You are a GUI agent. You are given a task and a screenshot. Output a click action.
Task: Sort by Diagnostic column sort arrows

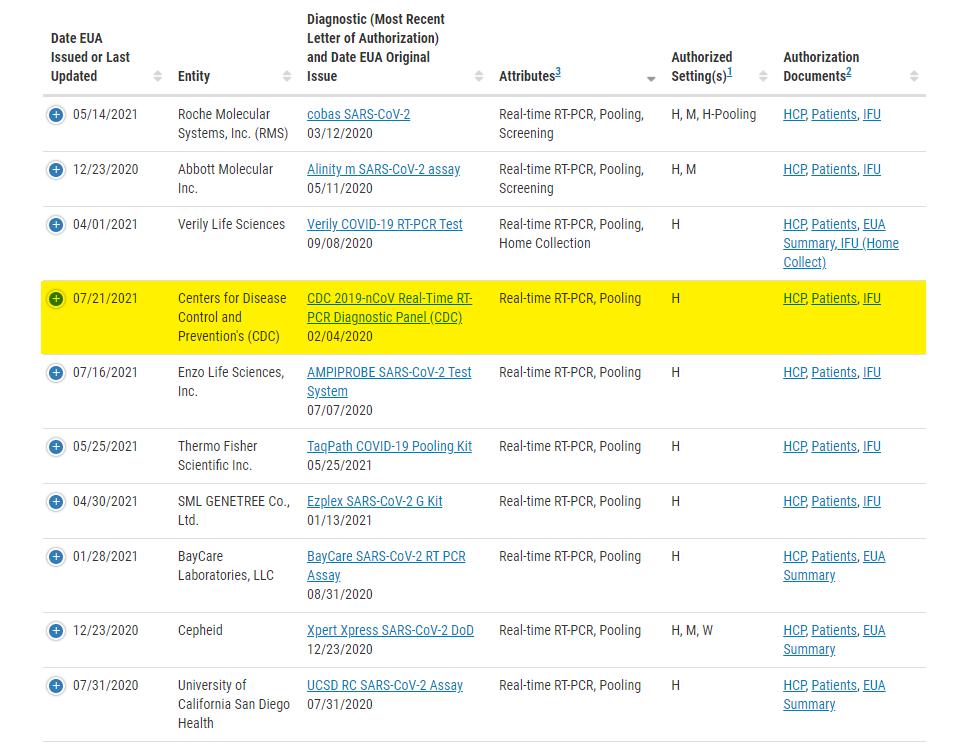(x=478, y=76)
